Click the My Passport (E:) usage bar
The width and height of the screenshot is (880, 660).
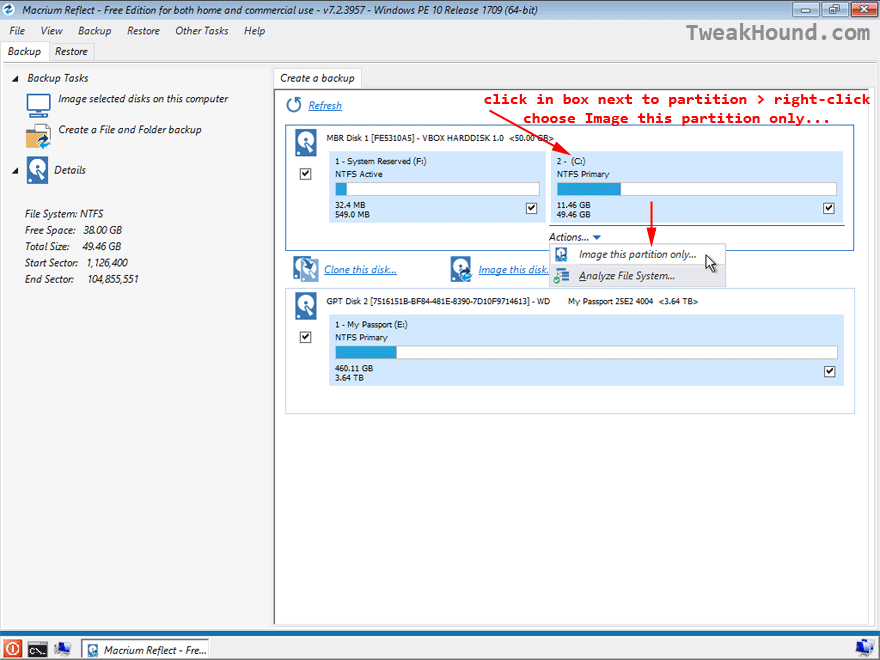click(x=586, y=352)
